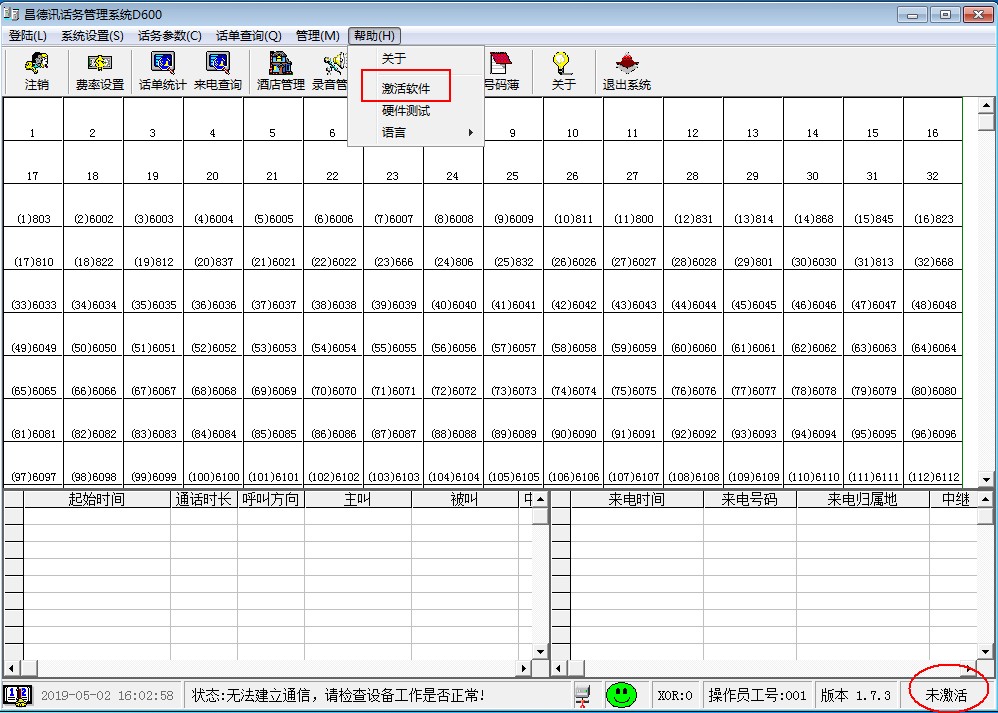Click trunk line cell number 16

click(932, 132)
